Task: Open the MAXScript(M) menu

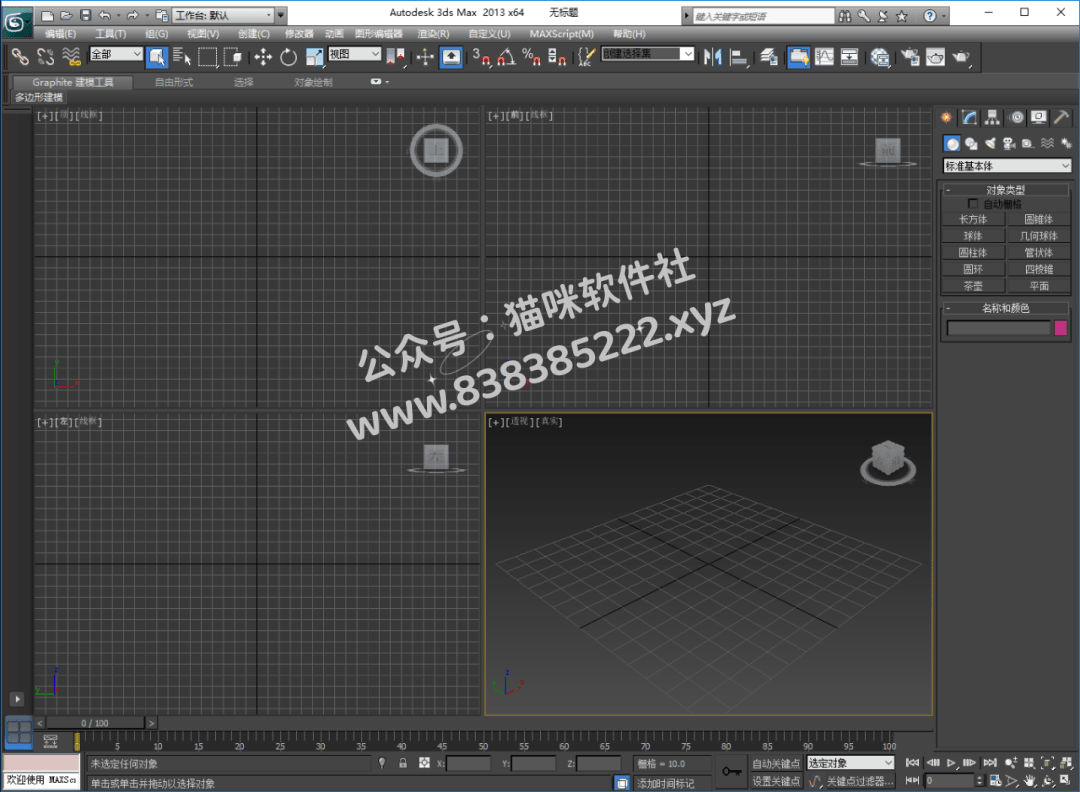Action: (561, 34)
